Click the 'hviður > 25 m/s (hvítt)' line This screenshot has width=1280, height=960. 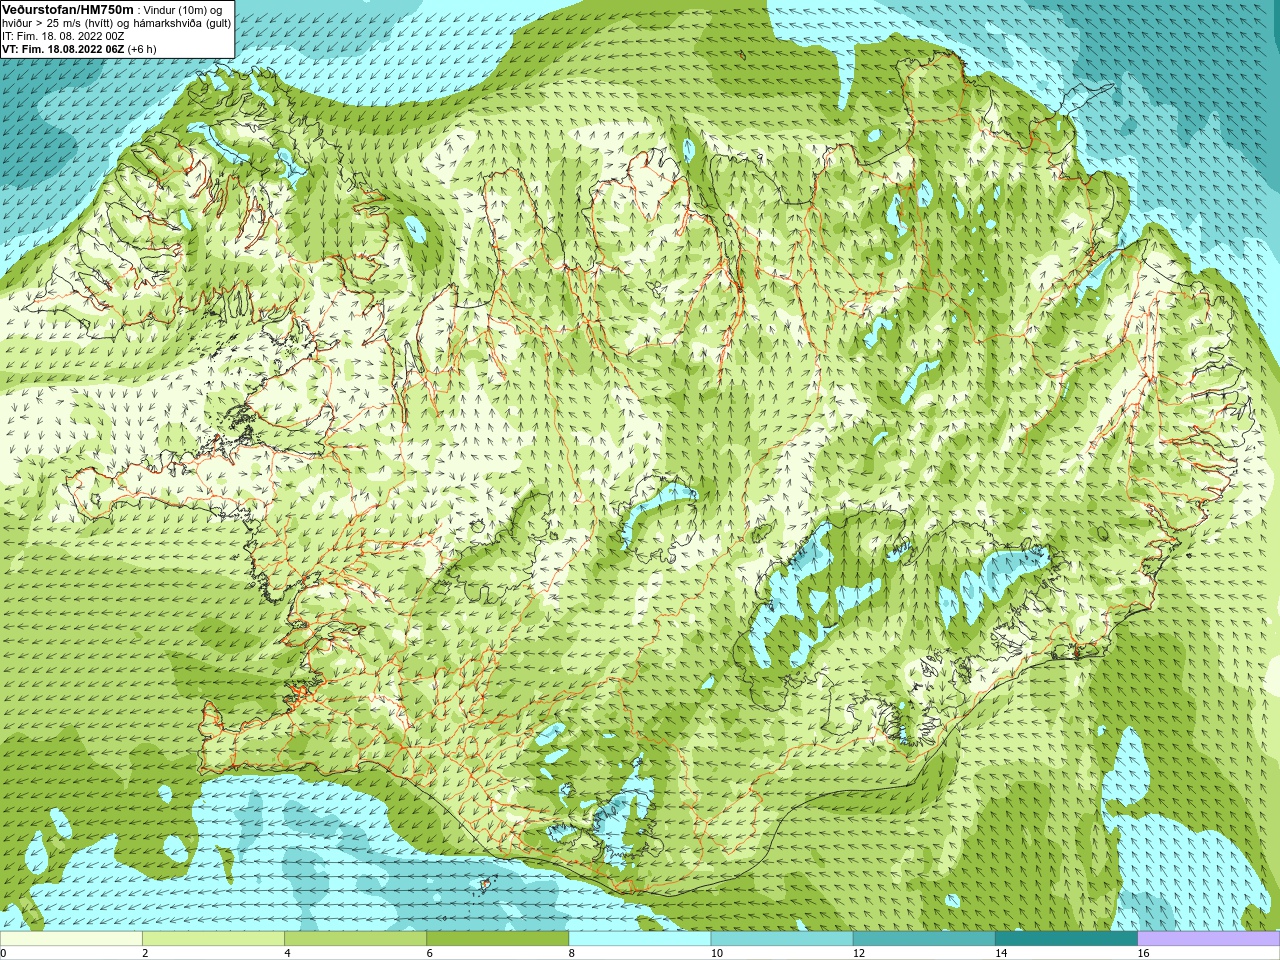117,22
